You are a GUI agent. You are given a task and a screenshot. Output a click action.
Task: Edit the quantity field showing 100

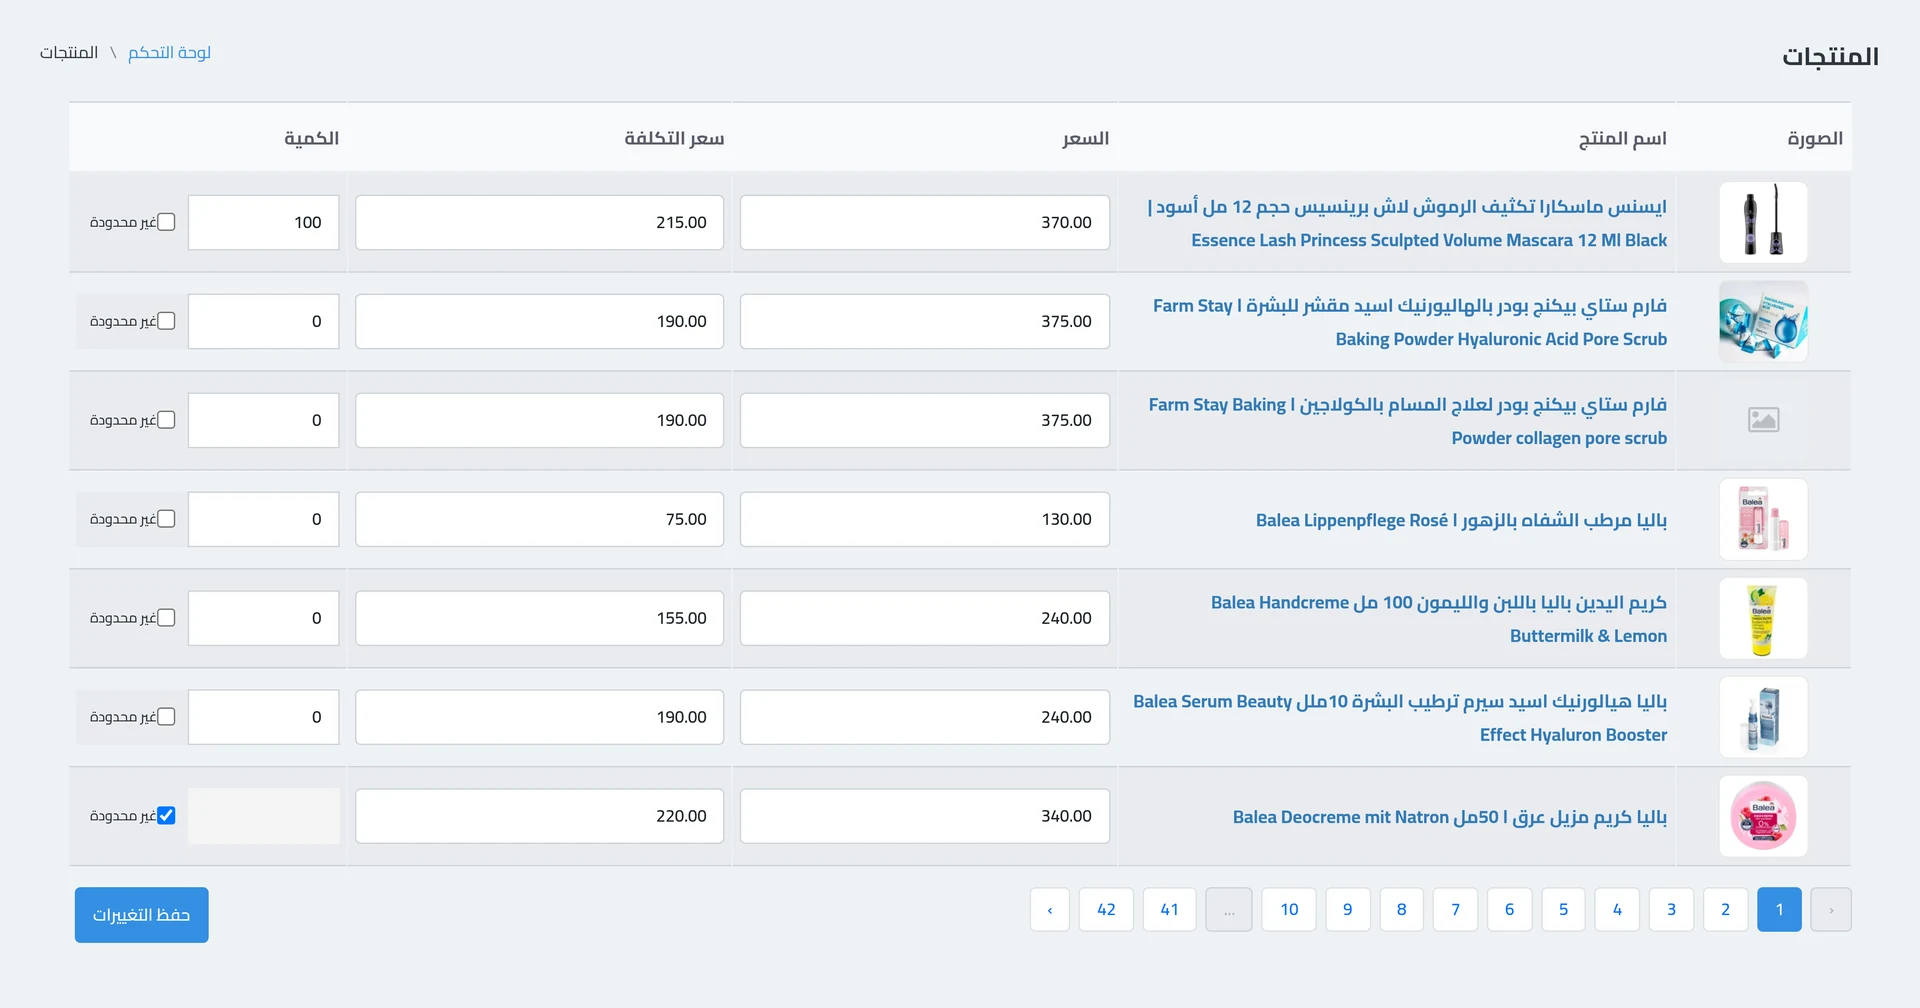(264, 222)
